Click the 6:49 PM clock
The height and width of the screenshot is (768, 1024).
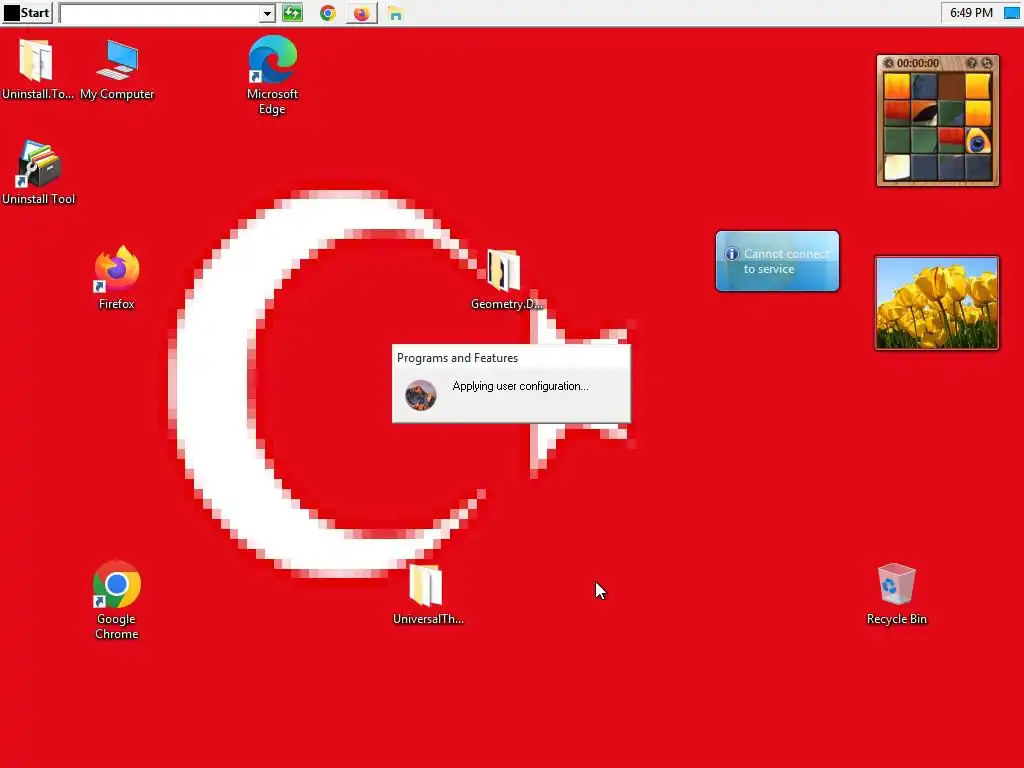pyautogui.click(x=971, y=13)
